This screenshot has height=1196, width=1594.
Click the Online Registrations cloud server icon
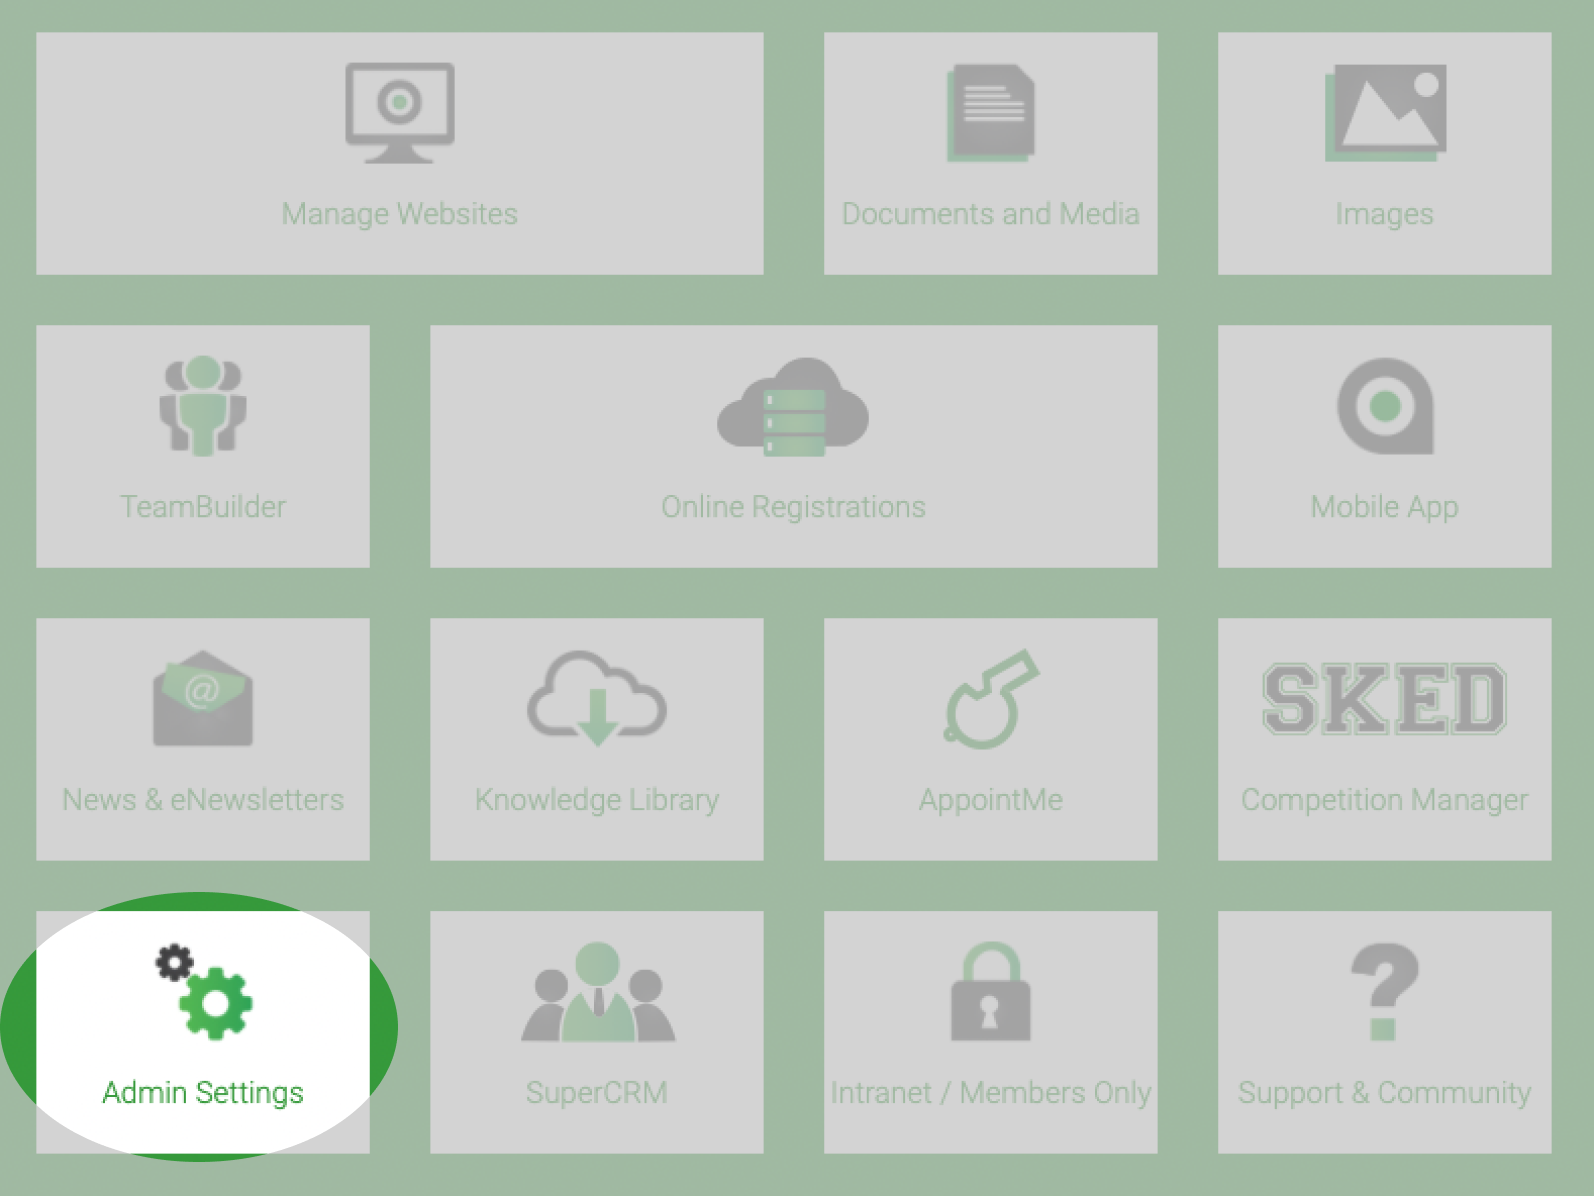(793, 406)
